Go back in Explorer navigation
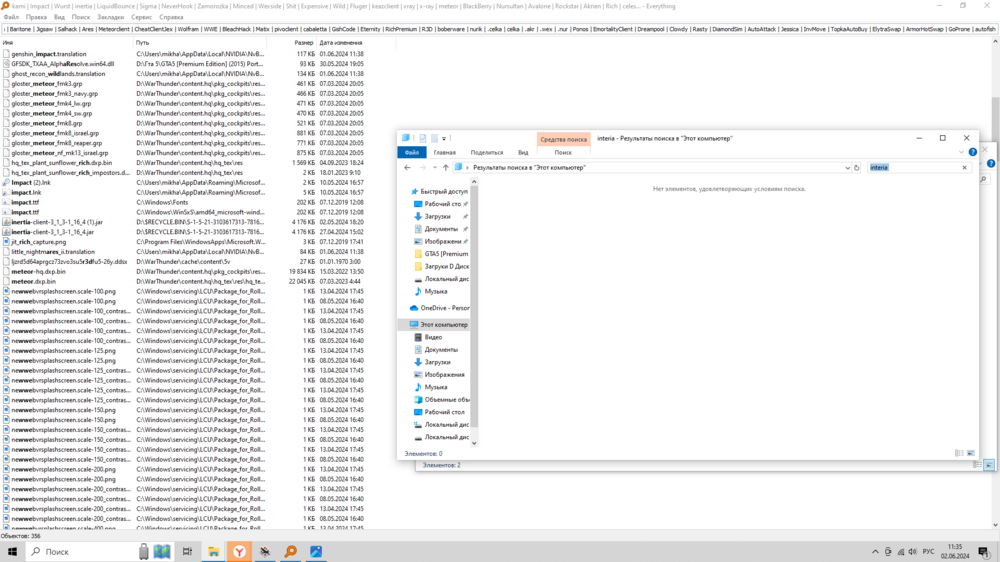 pos(408,168)
